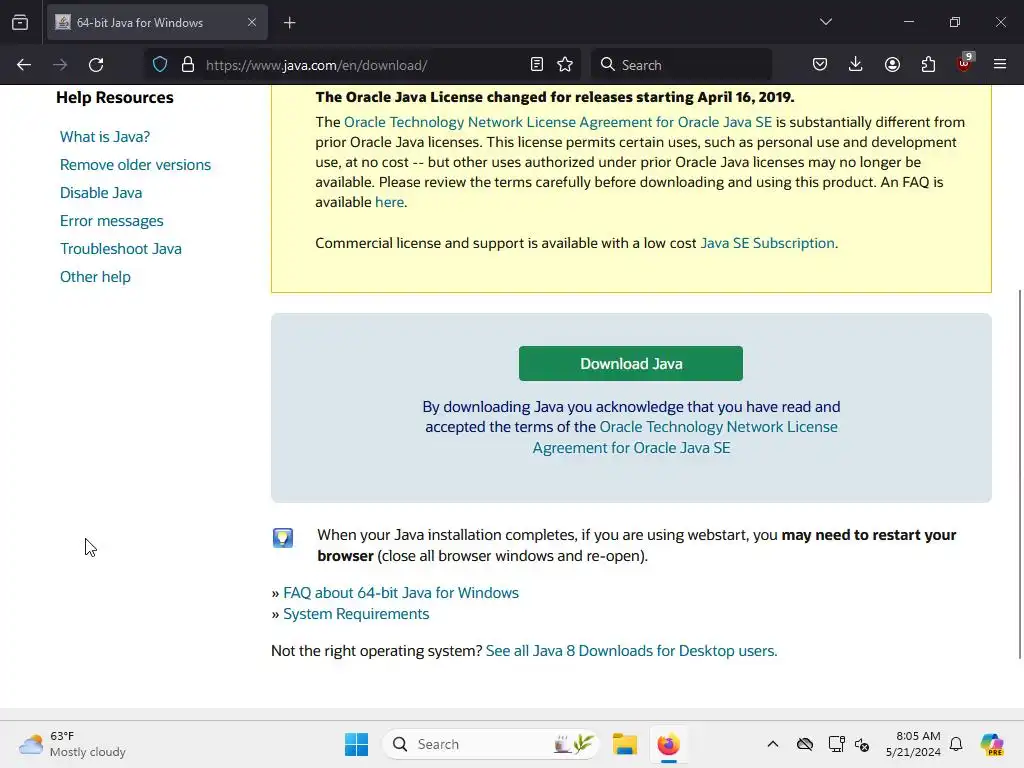Viewport: 1024px width, 768px height.
Task: Go back to previous page
Action: coord(24,65)
